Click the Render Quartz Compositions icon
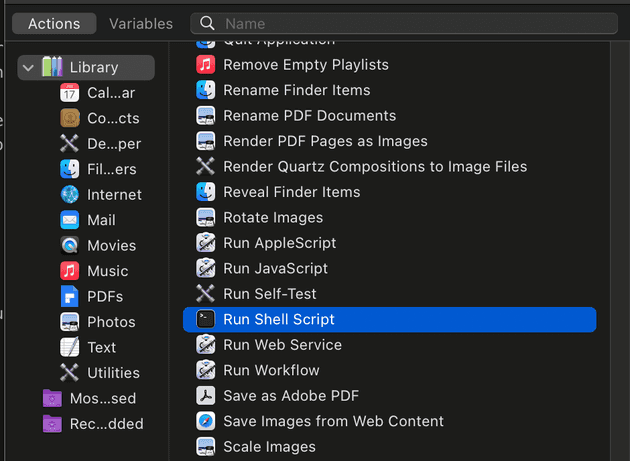This screenshot has width=630, height=461. [x=206, y=166]
